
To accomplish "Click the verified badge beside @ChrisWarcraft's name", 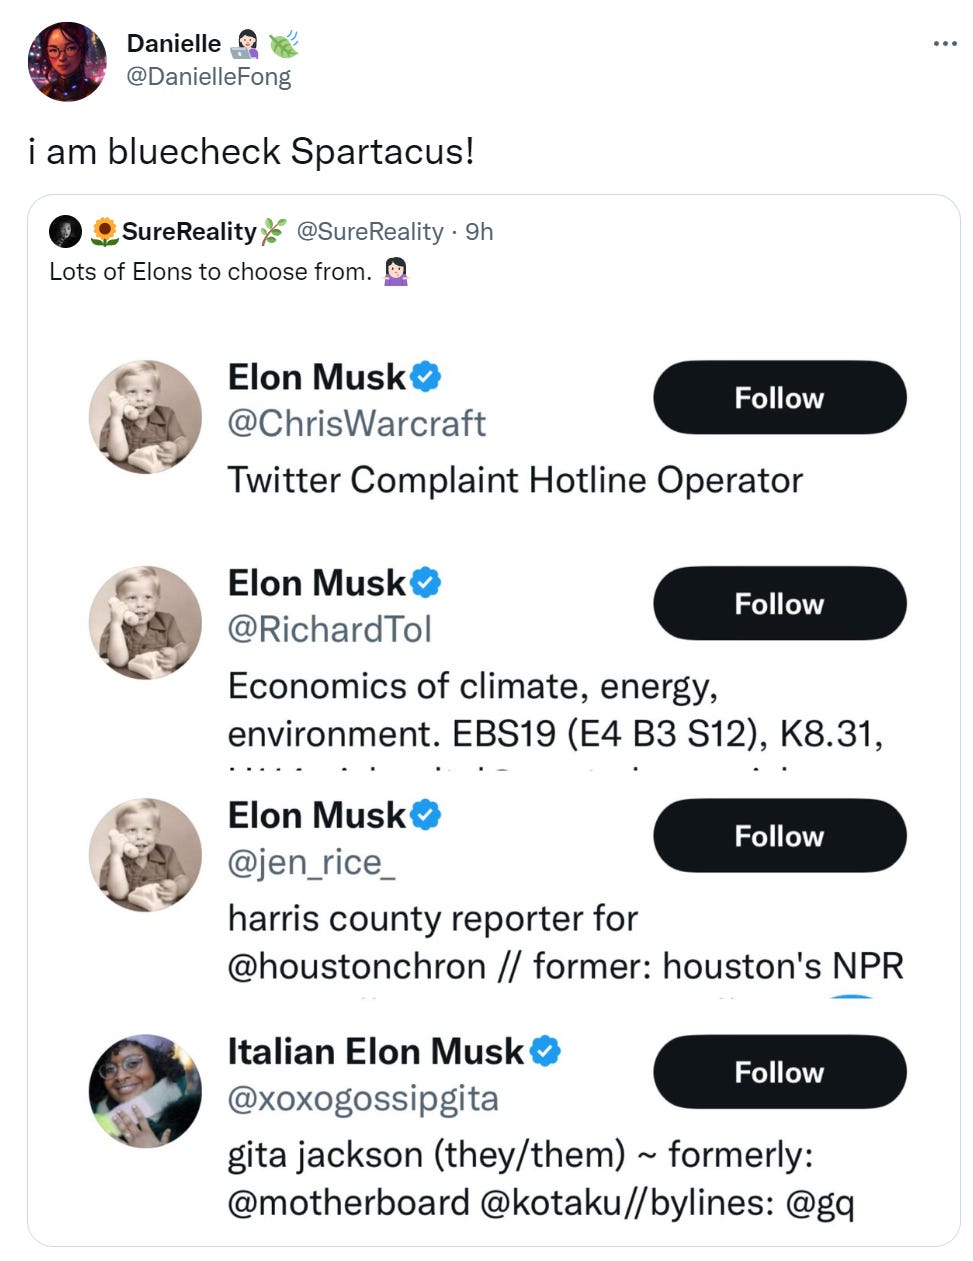I will [x=426, y=377].
